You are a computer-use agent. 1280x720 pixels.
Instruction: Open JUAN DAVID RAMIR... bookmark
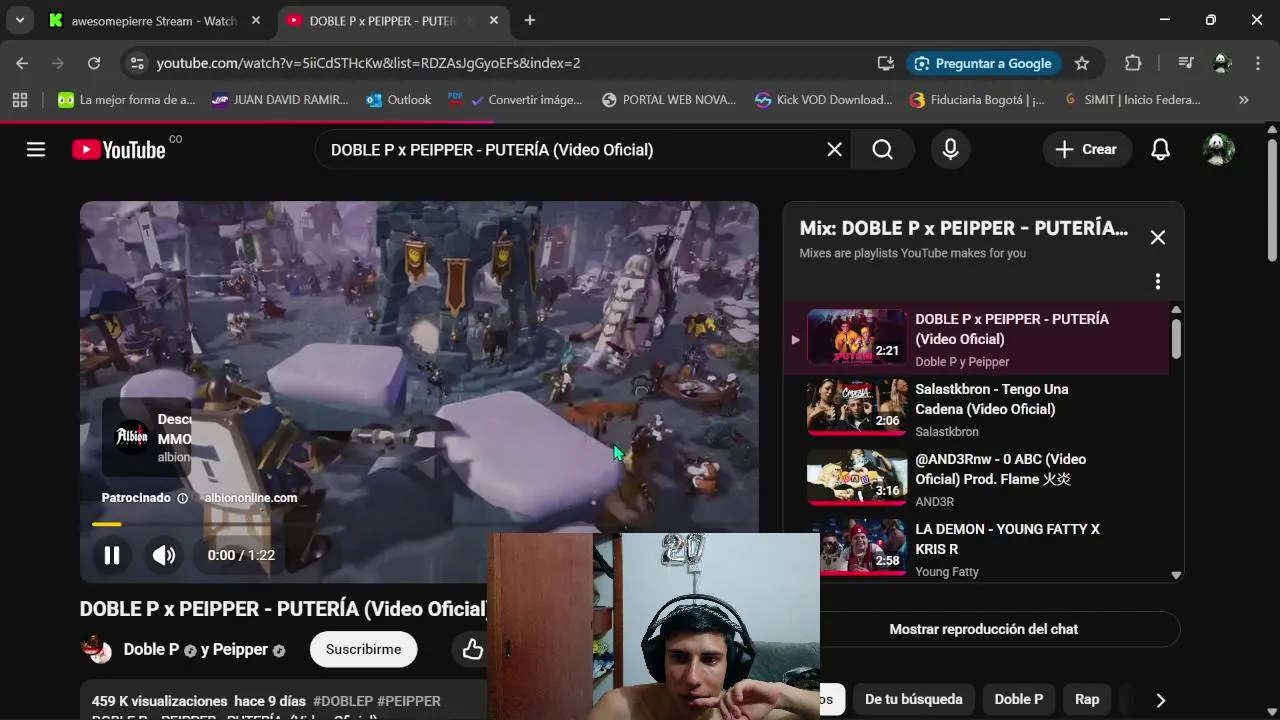(280, 100)
